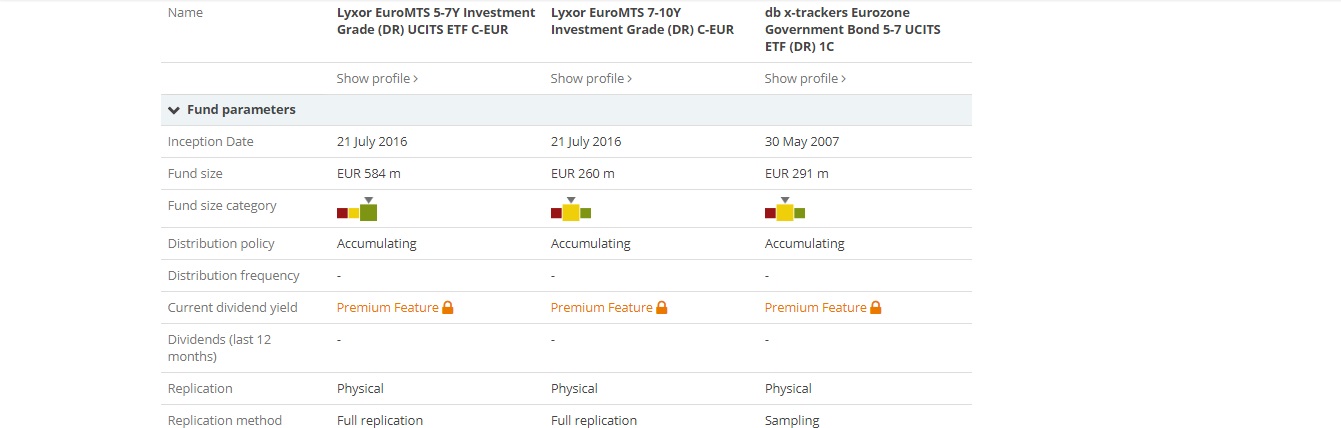Click Premium Feature text for Lyxor EuroMTS 5-7Y
The width and height of the screenshot is (1341, 428).
pyautogui.click(x=387, y=308)
